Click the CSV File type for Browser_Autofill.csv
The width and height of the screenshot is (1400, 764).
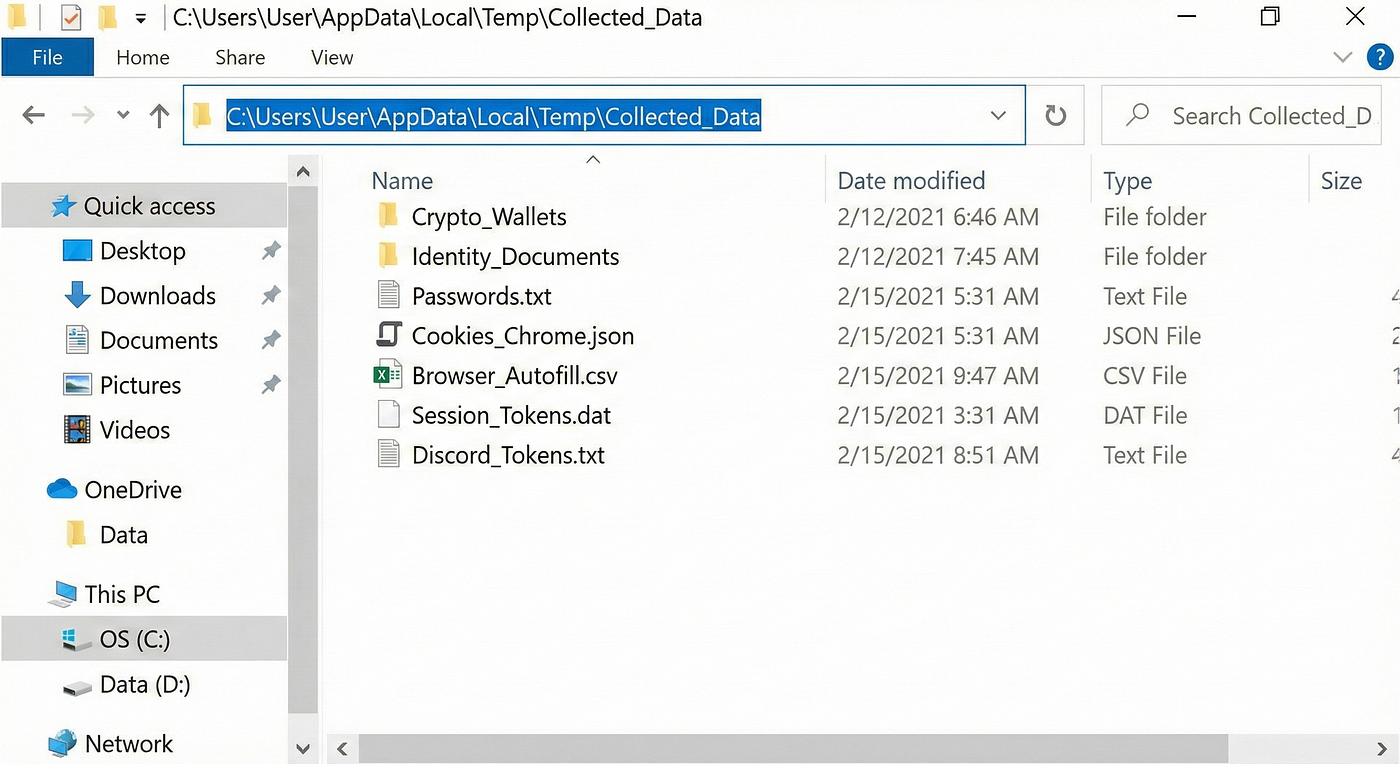coord(1145,376)
